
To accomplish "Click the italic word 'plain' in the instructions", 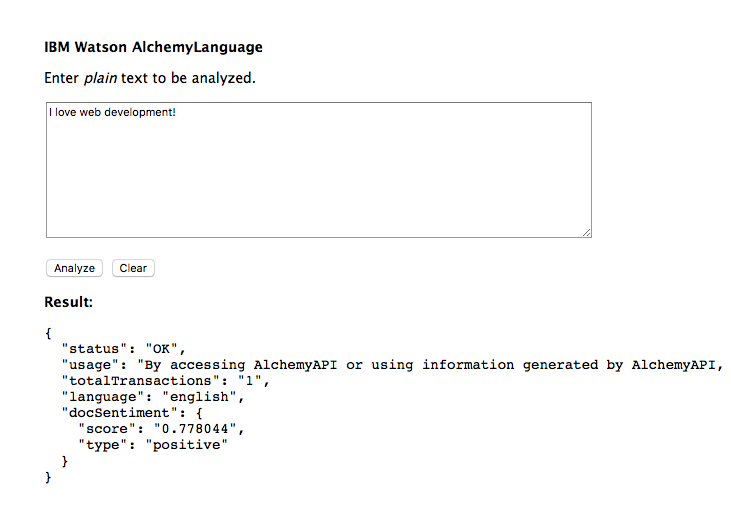I will click(100, 78).
